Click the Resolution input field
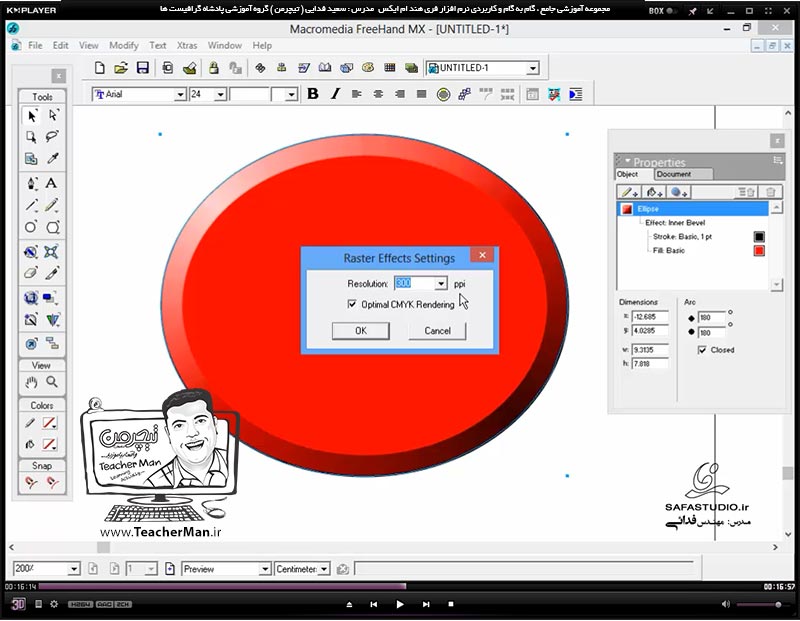Image resolution: width=800 pixels, height=621 pixels. [414, 284]
